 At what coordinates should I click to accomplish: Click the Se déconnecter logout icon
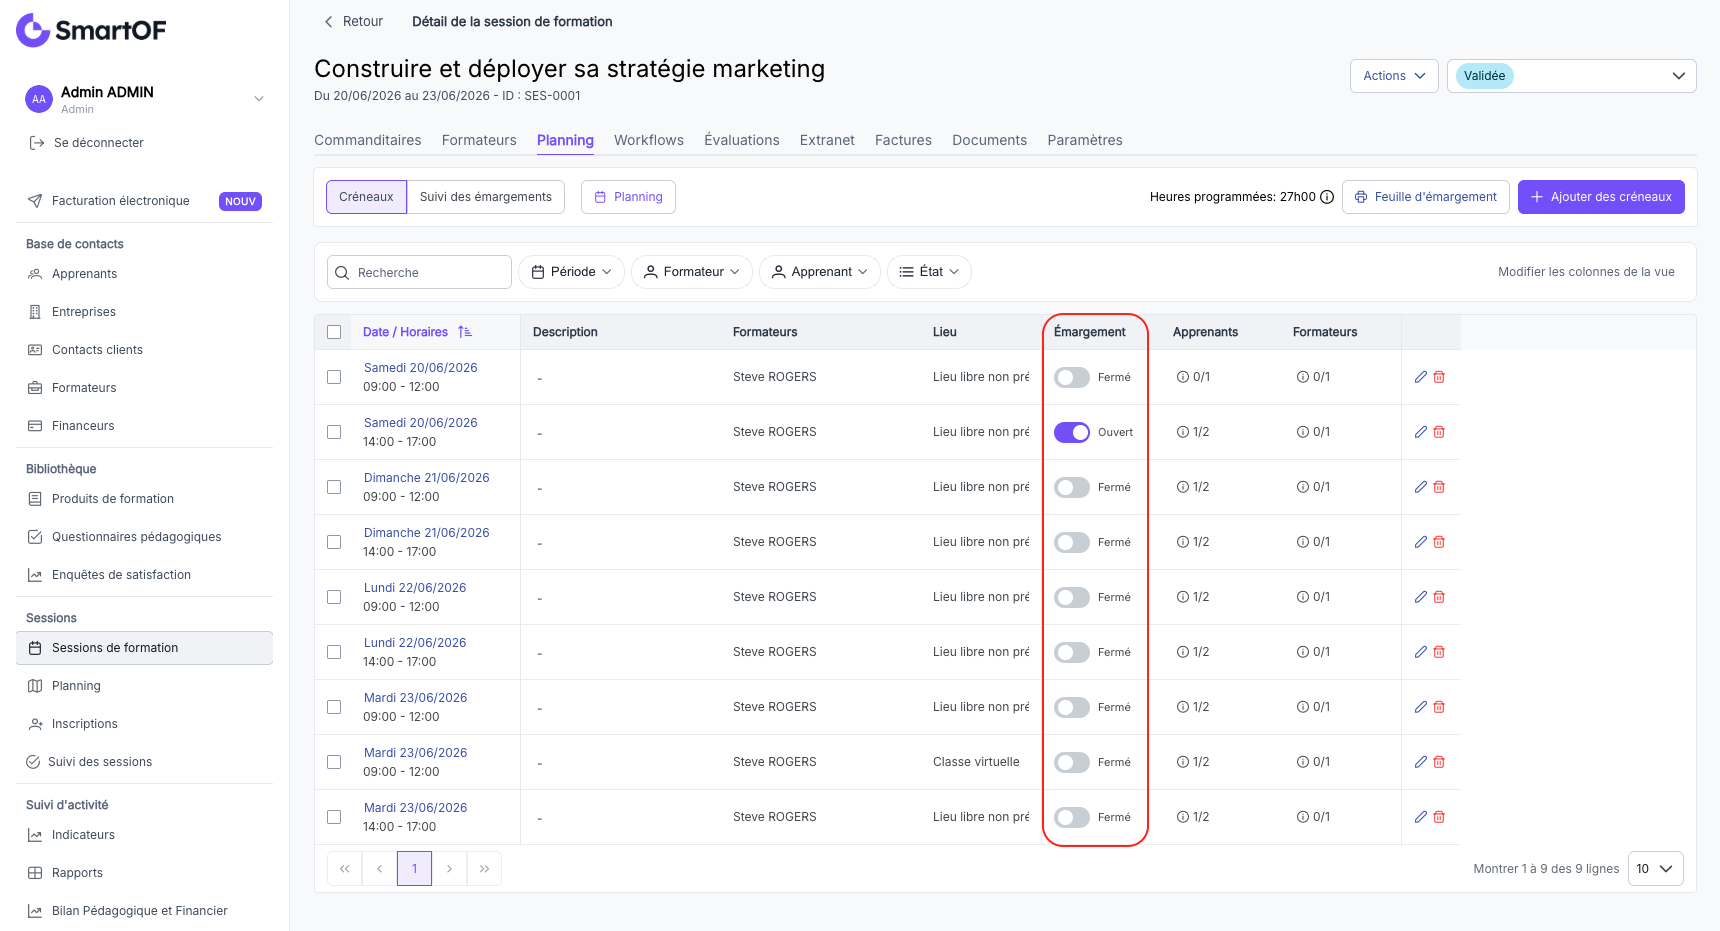37,143
